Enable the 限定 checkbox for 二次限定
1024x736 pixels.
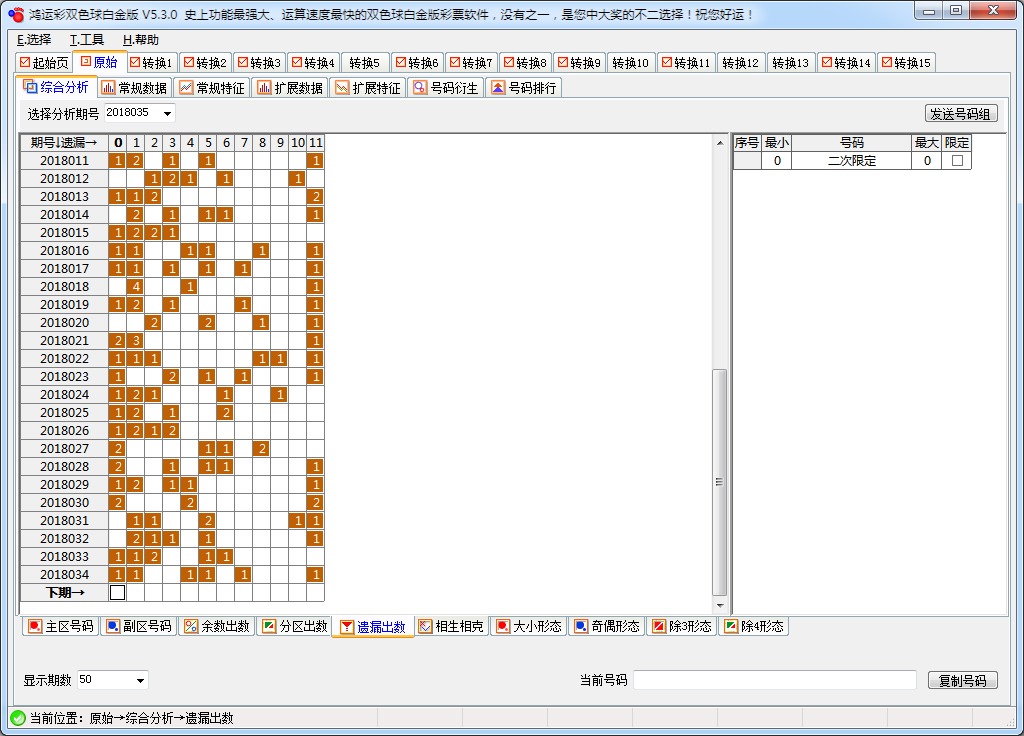[955, 159]
